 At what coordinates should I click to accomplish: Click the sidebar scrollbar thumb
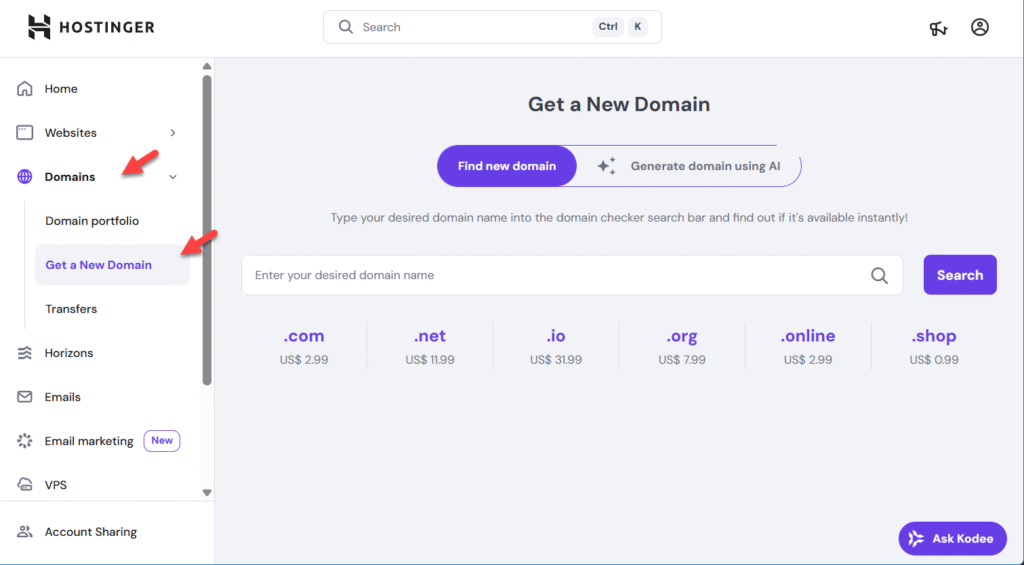click(207, 230)
